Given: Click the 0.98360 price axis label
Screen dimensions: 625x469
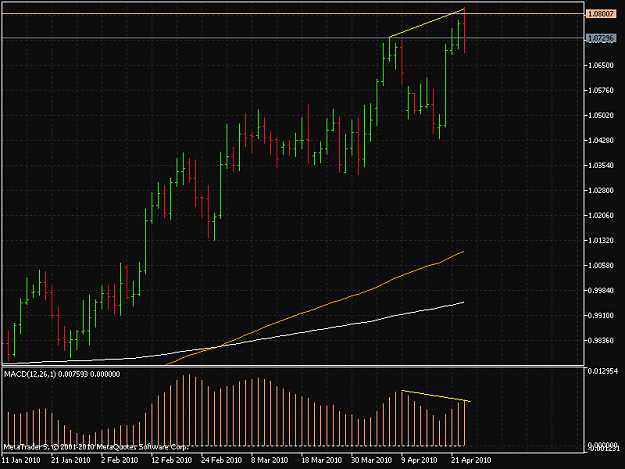Looking at the screenshot, I should pyautogui.click(x=601, y=341).
